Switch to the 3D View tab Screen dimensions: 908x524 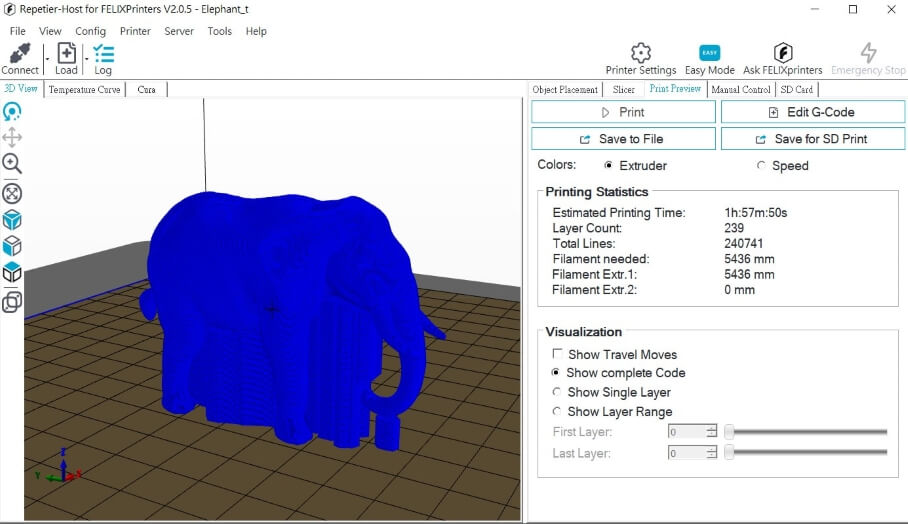pos(21,89)
